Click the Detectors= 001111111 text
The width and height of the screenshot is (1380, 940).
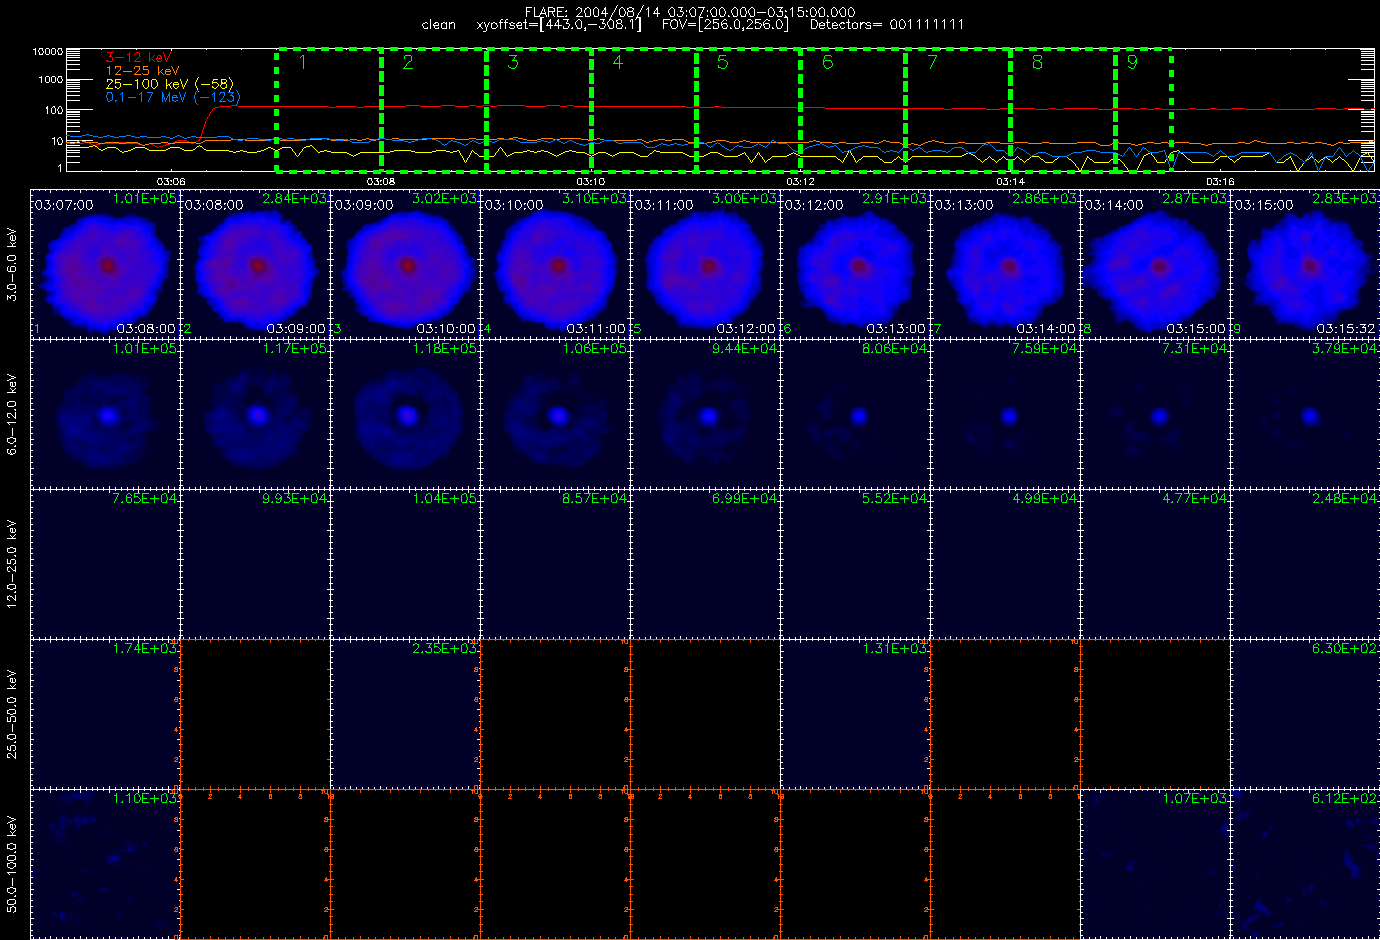tap(887, 24)
